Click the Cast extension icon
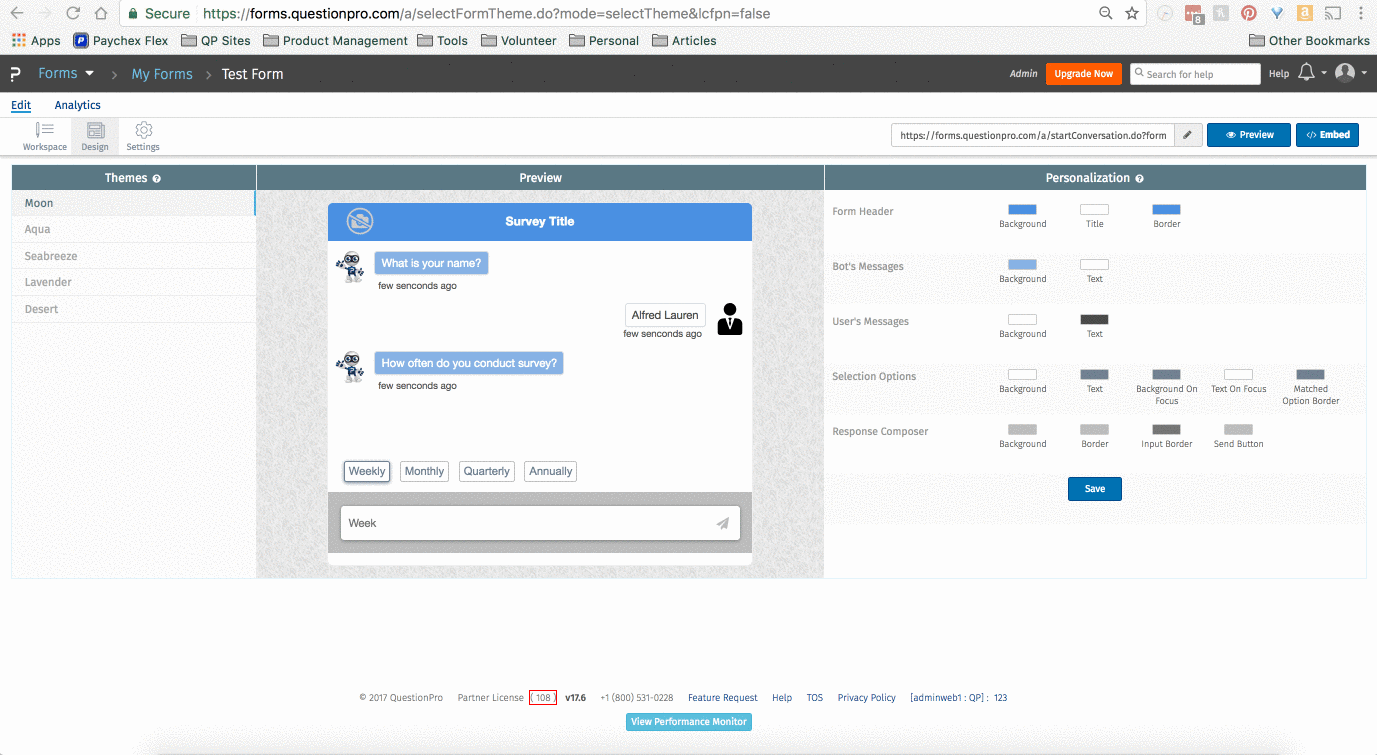The image size is (1377, 755). [1332, 14]
